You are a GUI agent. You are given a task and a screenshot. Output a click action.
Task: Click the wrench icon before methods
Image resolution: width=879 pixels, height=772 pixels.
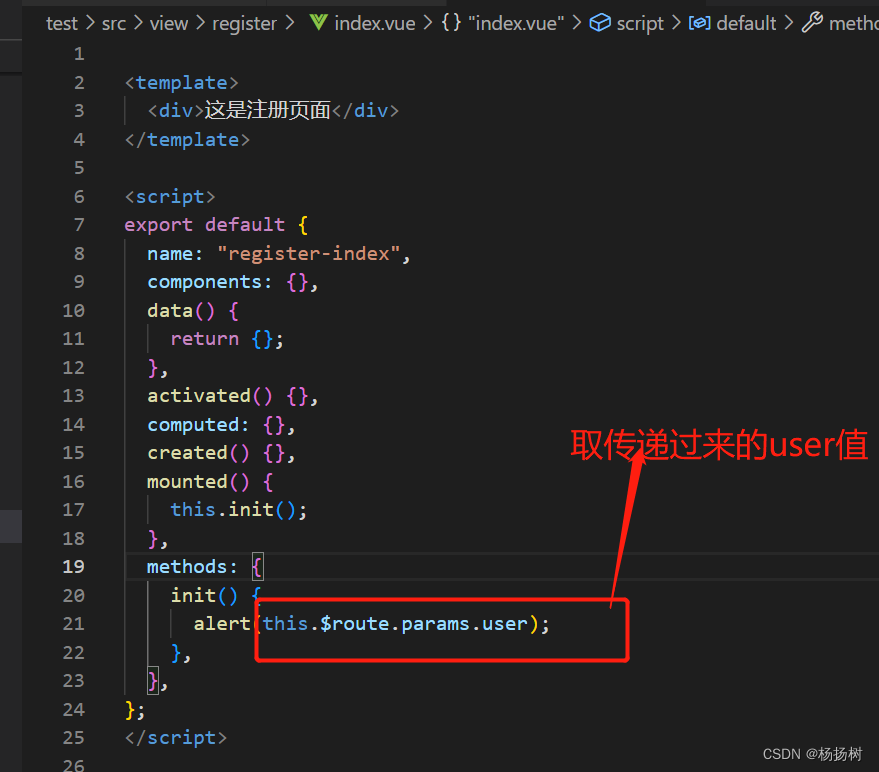pyautogui.click(x=812, y=22)
